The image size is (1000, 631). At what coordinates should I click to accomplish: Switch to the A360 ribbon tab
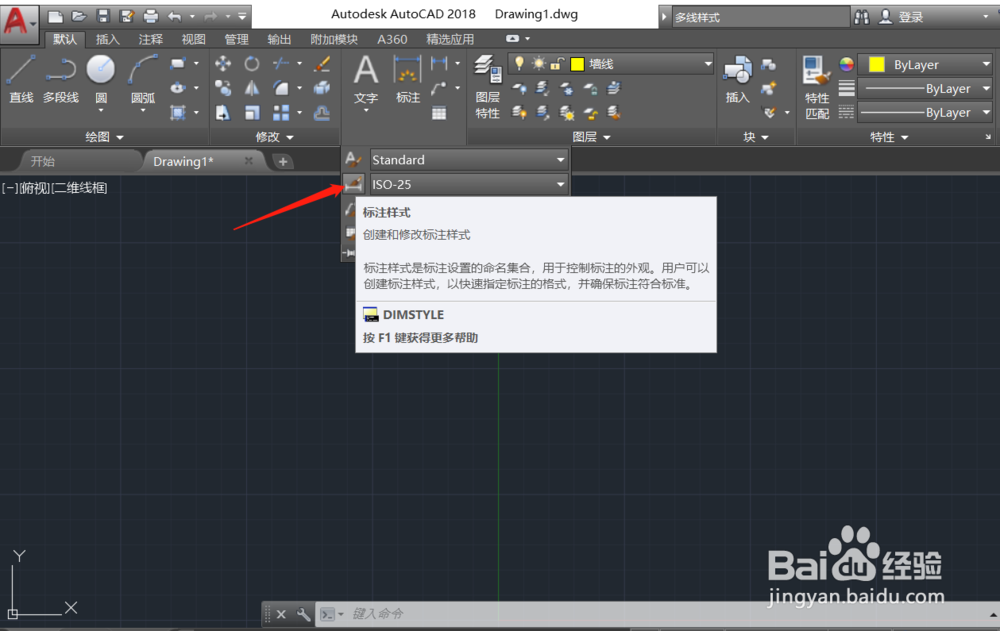(392, 40)
